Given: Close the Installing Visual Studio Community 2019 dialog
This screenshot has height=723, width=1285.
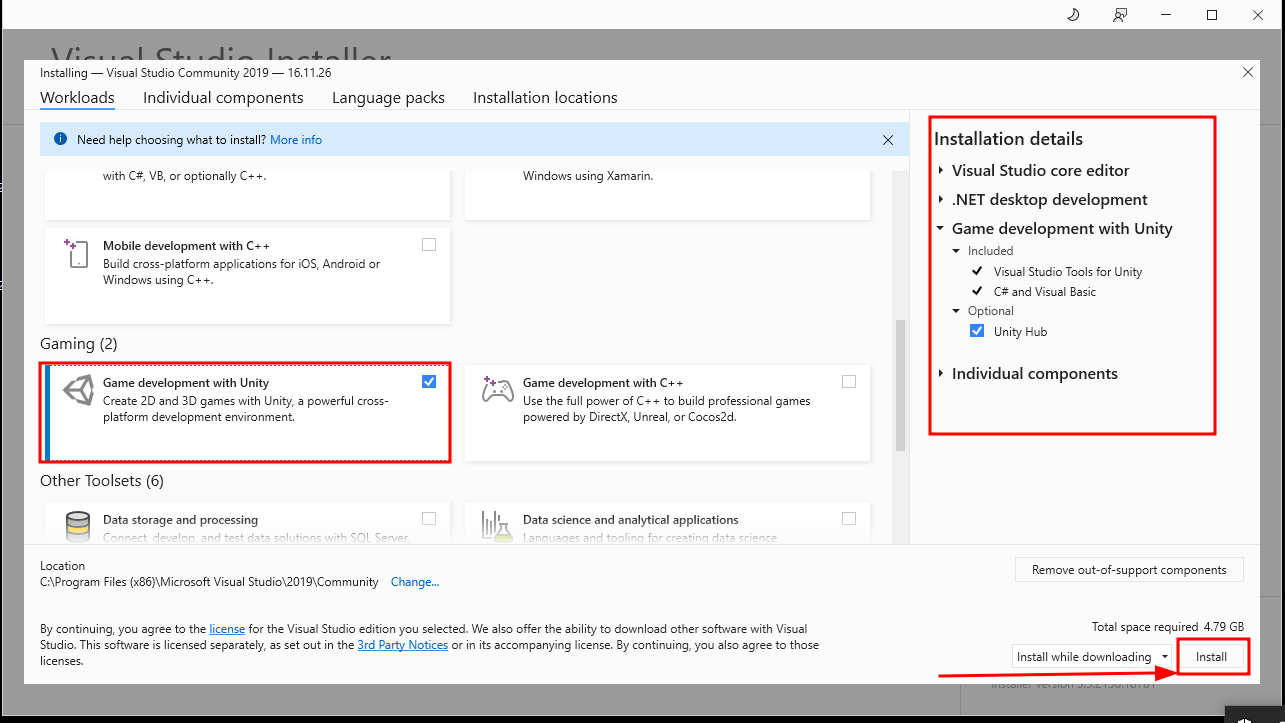Looking at the screenshot, I should tap(1247, 72).
